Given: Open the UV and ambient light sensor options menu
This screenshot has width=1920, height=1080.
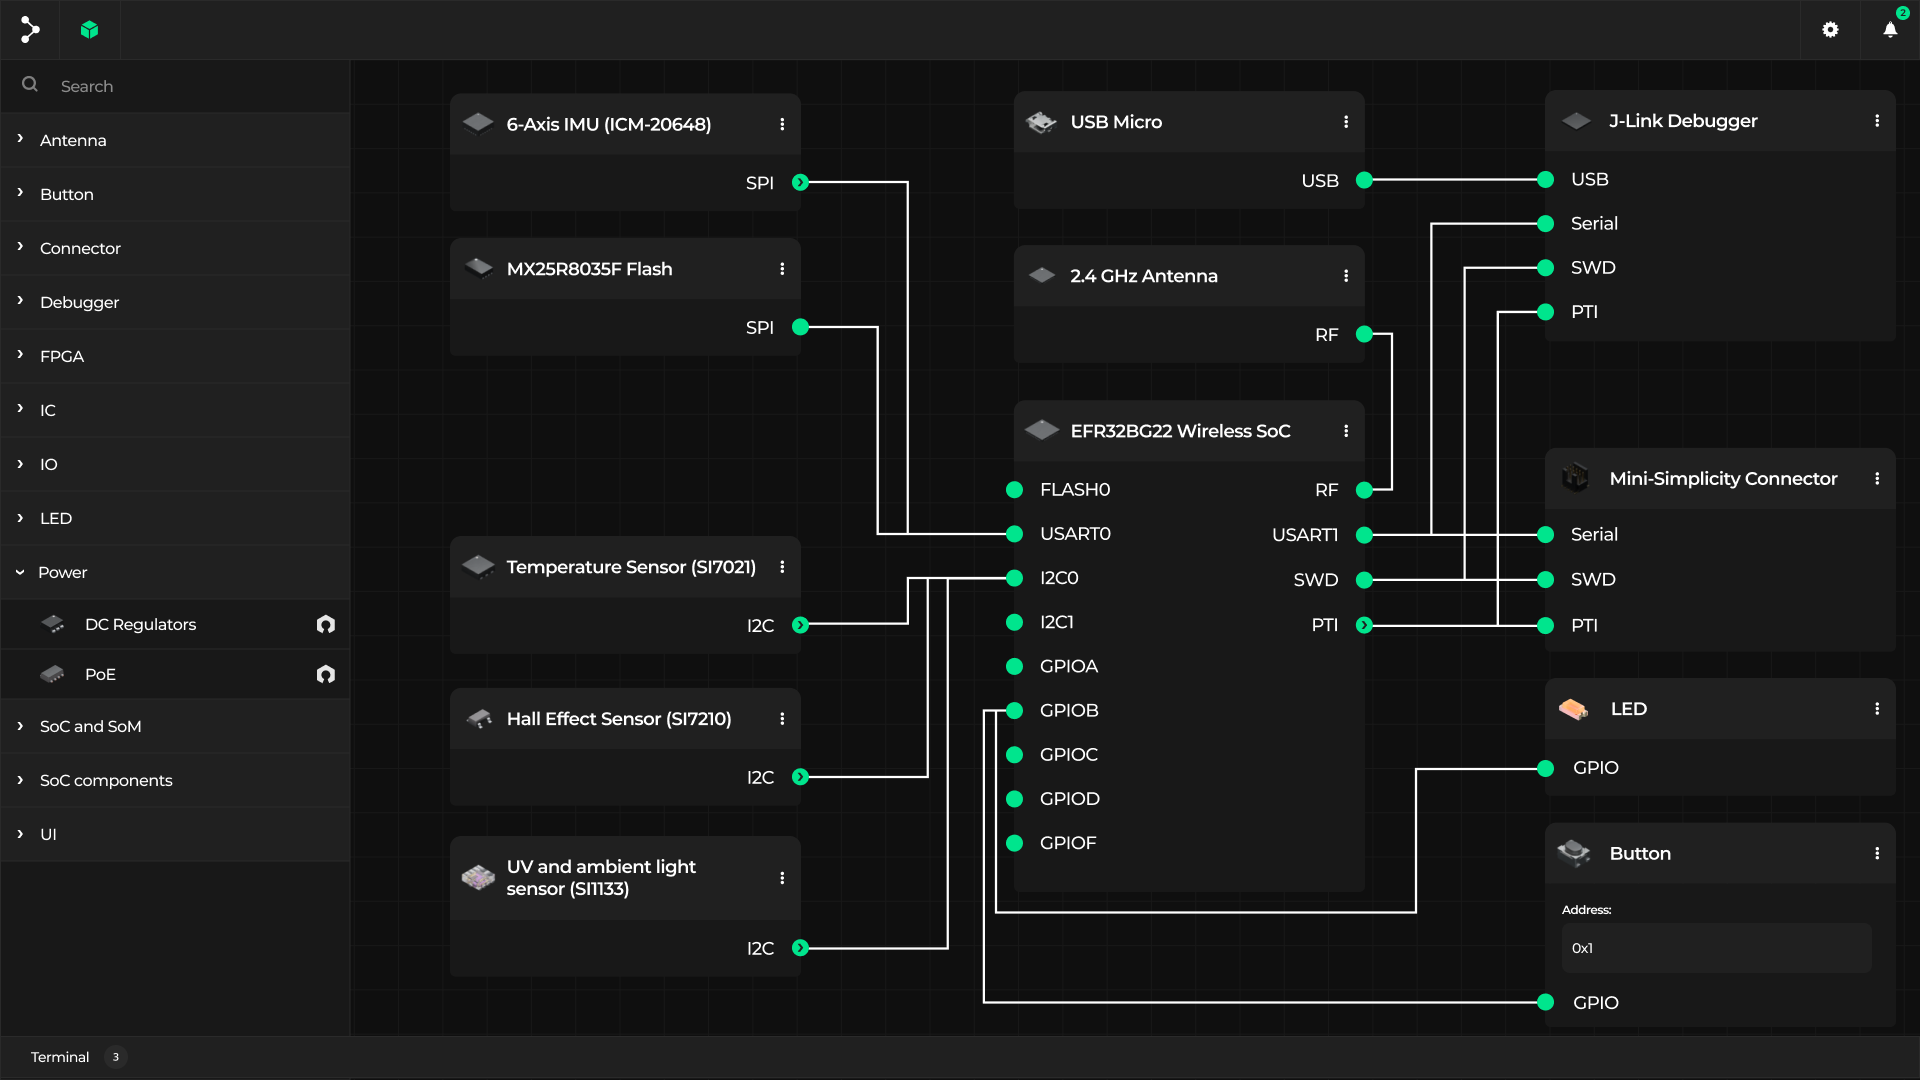Looking at the screenshot, I should [x=782, y=878].
